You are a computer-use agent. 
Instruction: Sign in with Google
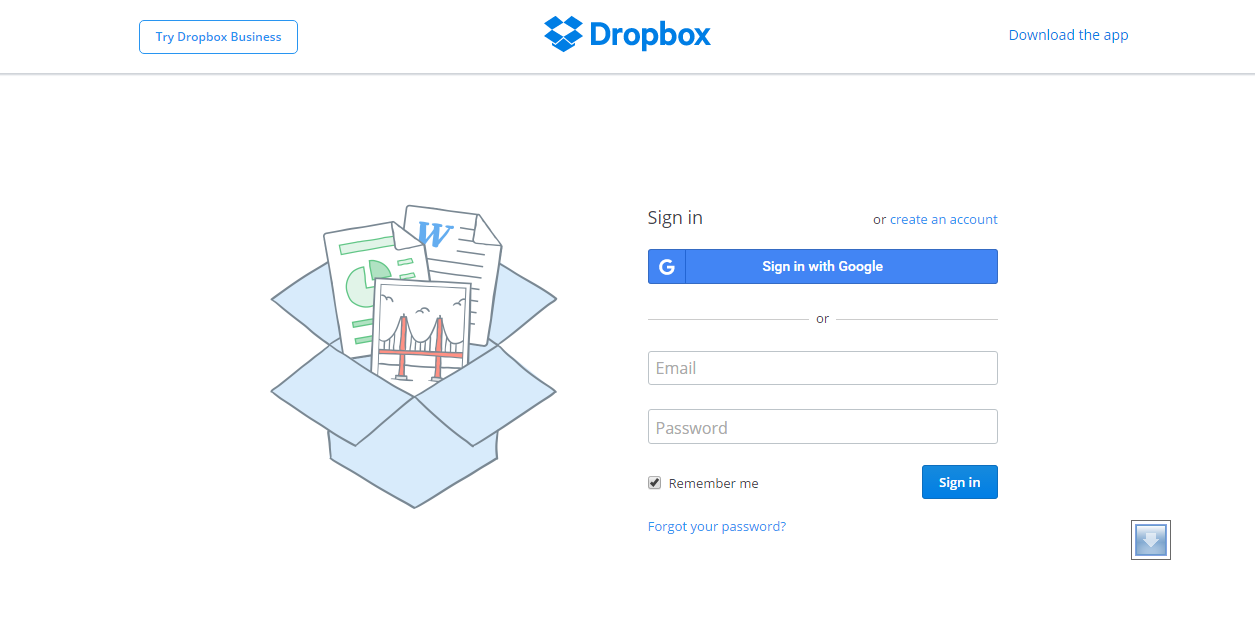click(823, 267)
